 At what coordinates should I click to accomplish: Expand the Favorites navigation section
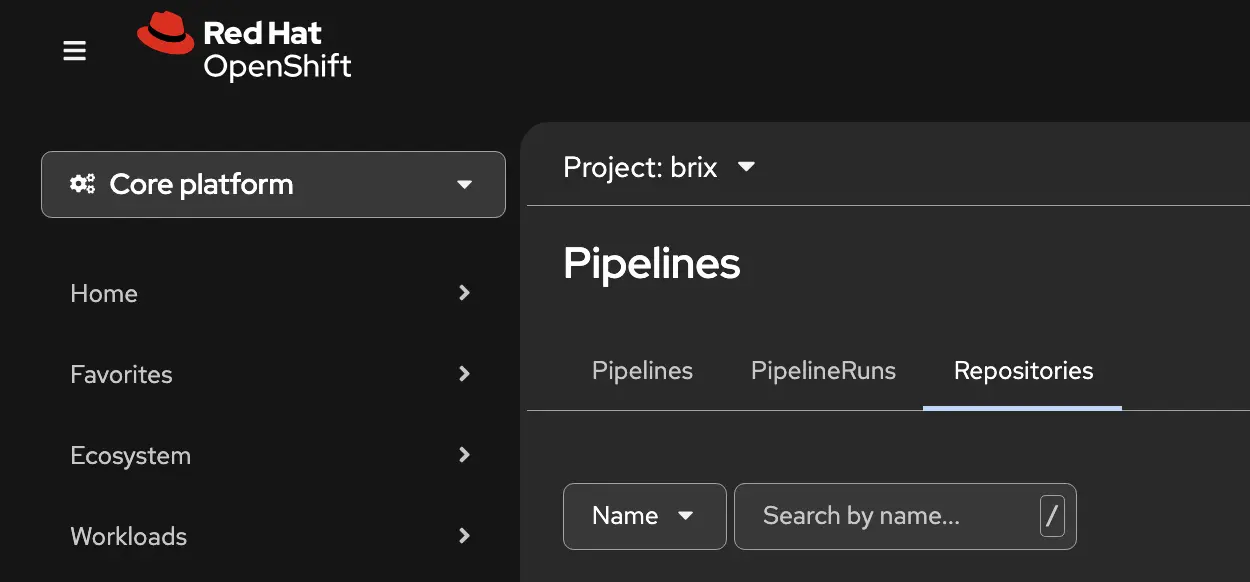(271, 374)
